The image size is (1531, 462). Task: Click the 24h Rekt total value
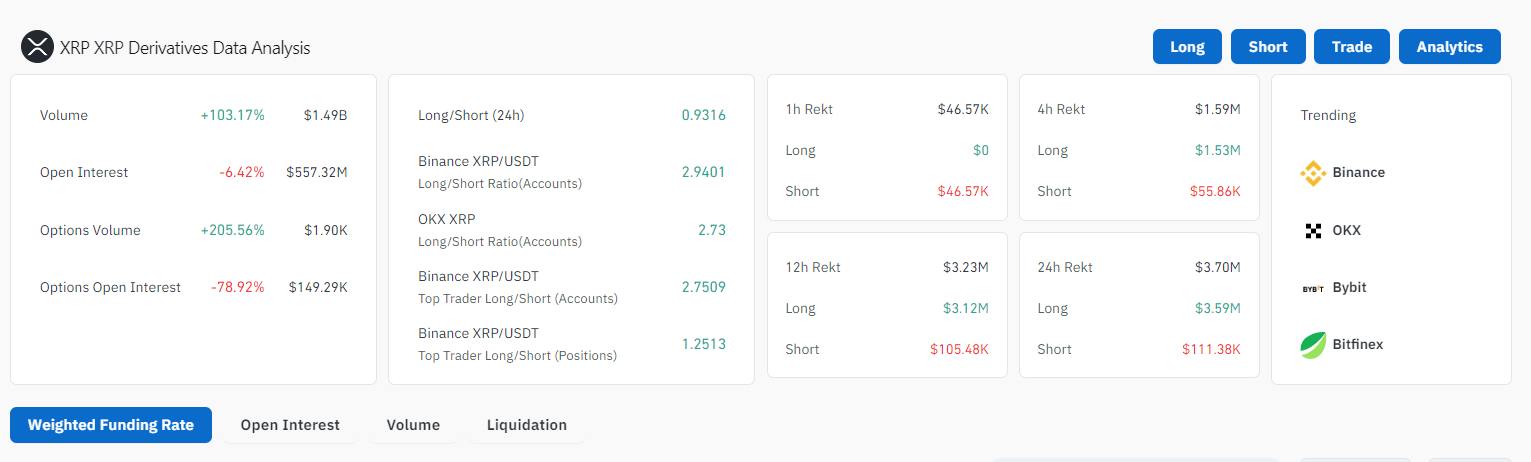click(x=1216, y=268)
